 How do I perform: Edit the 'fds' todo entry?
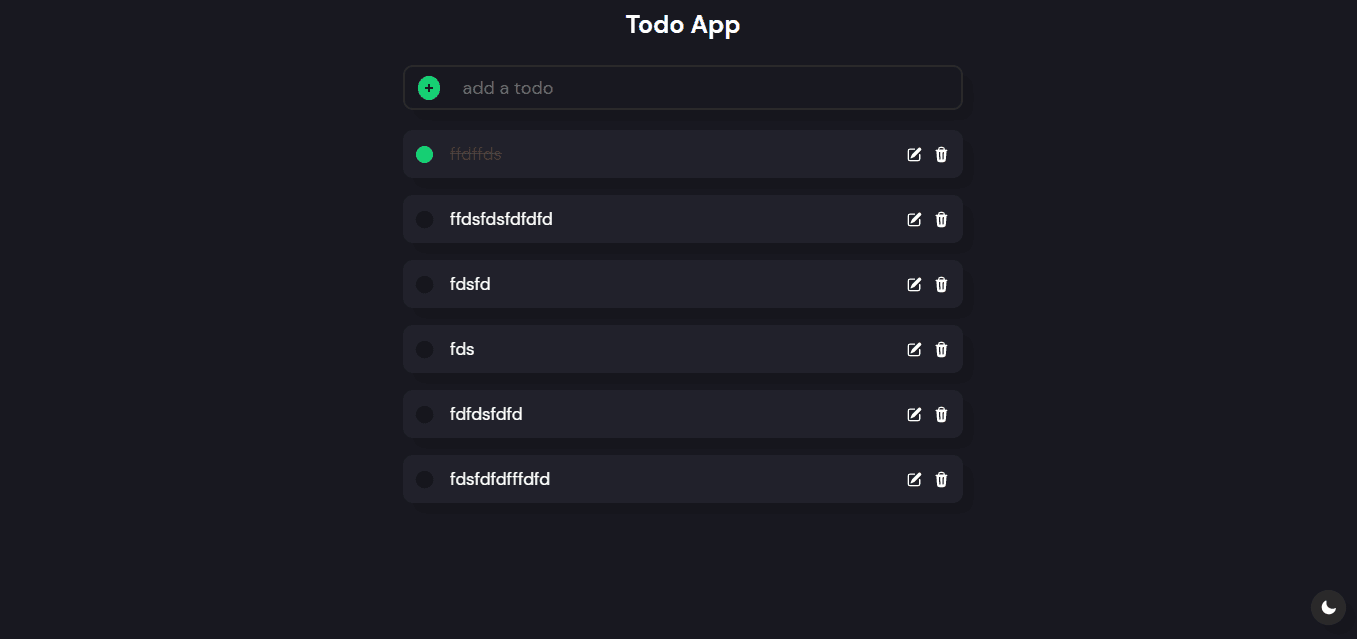point(914,349)
